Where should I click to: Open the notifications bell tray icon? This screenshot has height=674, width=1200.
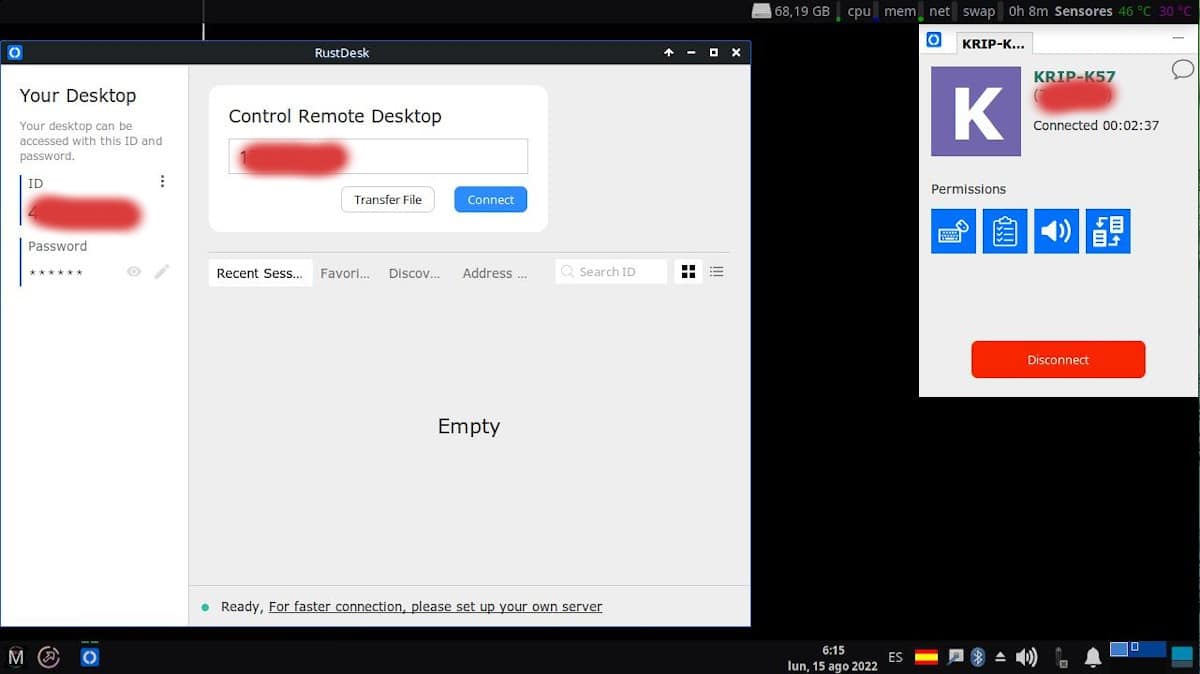pos(1093,657)
